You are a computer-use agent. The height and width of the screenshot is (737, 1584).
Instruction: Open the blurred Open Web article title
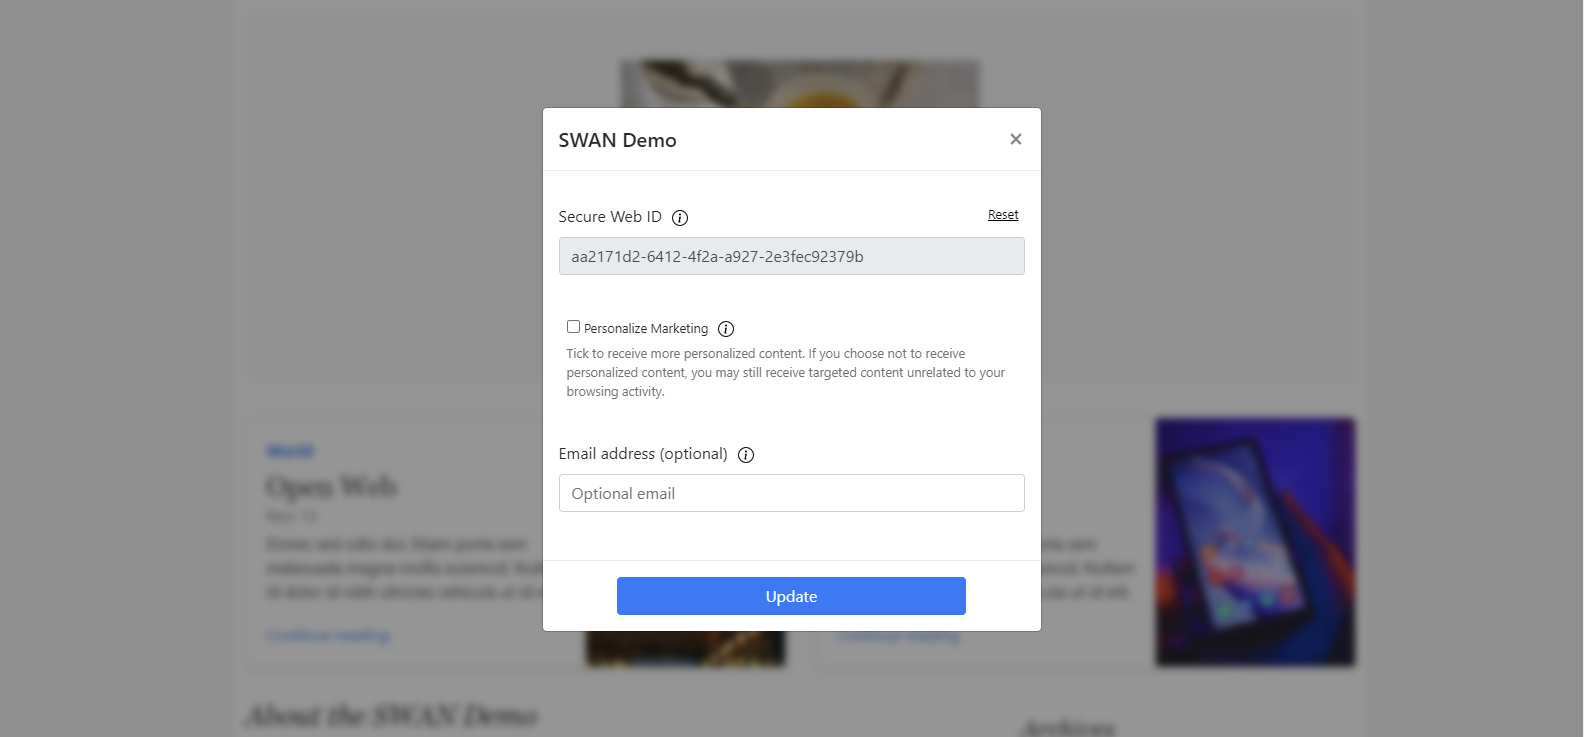tap(331, 487)
